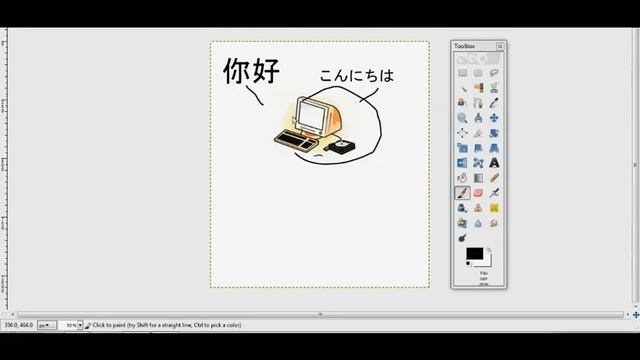Click the horizontal canvas scrollbar
Viewport: 640px width, 360px height.
[320, 314]
